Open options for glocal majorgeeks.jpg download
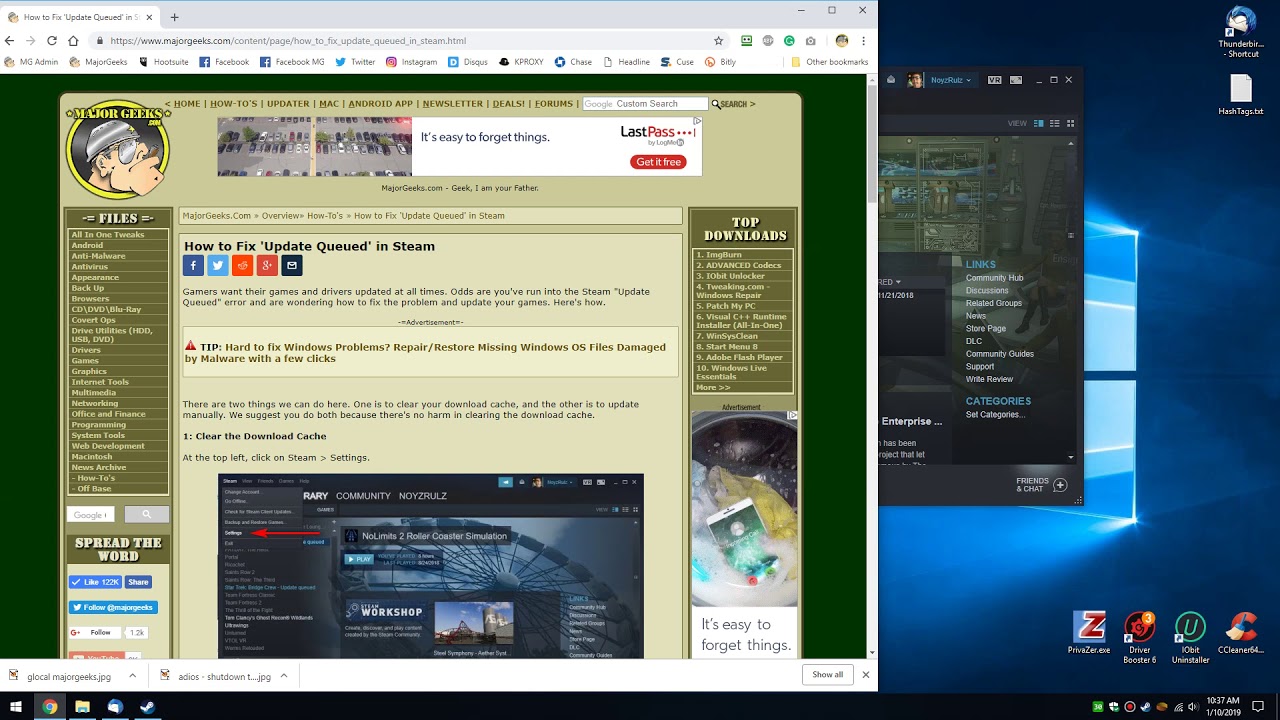Screen dimensions: 1280x720 click(x=132, y=676)
